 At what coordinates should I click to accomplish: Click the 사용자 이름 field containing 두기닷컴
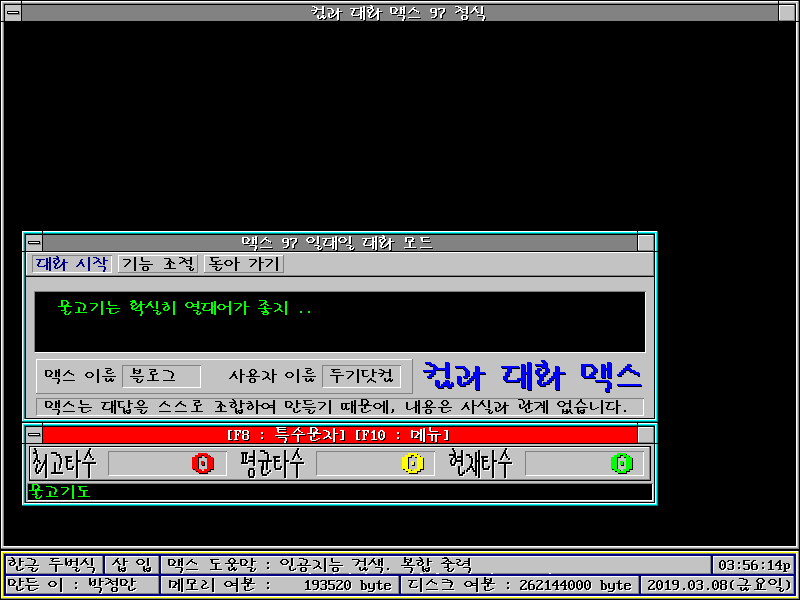tap(361, 377)
